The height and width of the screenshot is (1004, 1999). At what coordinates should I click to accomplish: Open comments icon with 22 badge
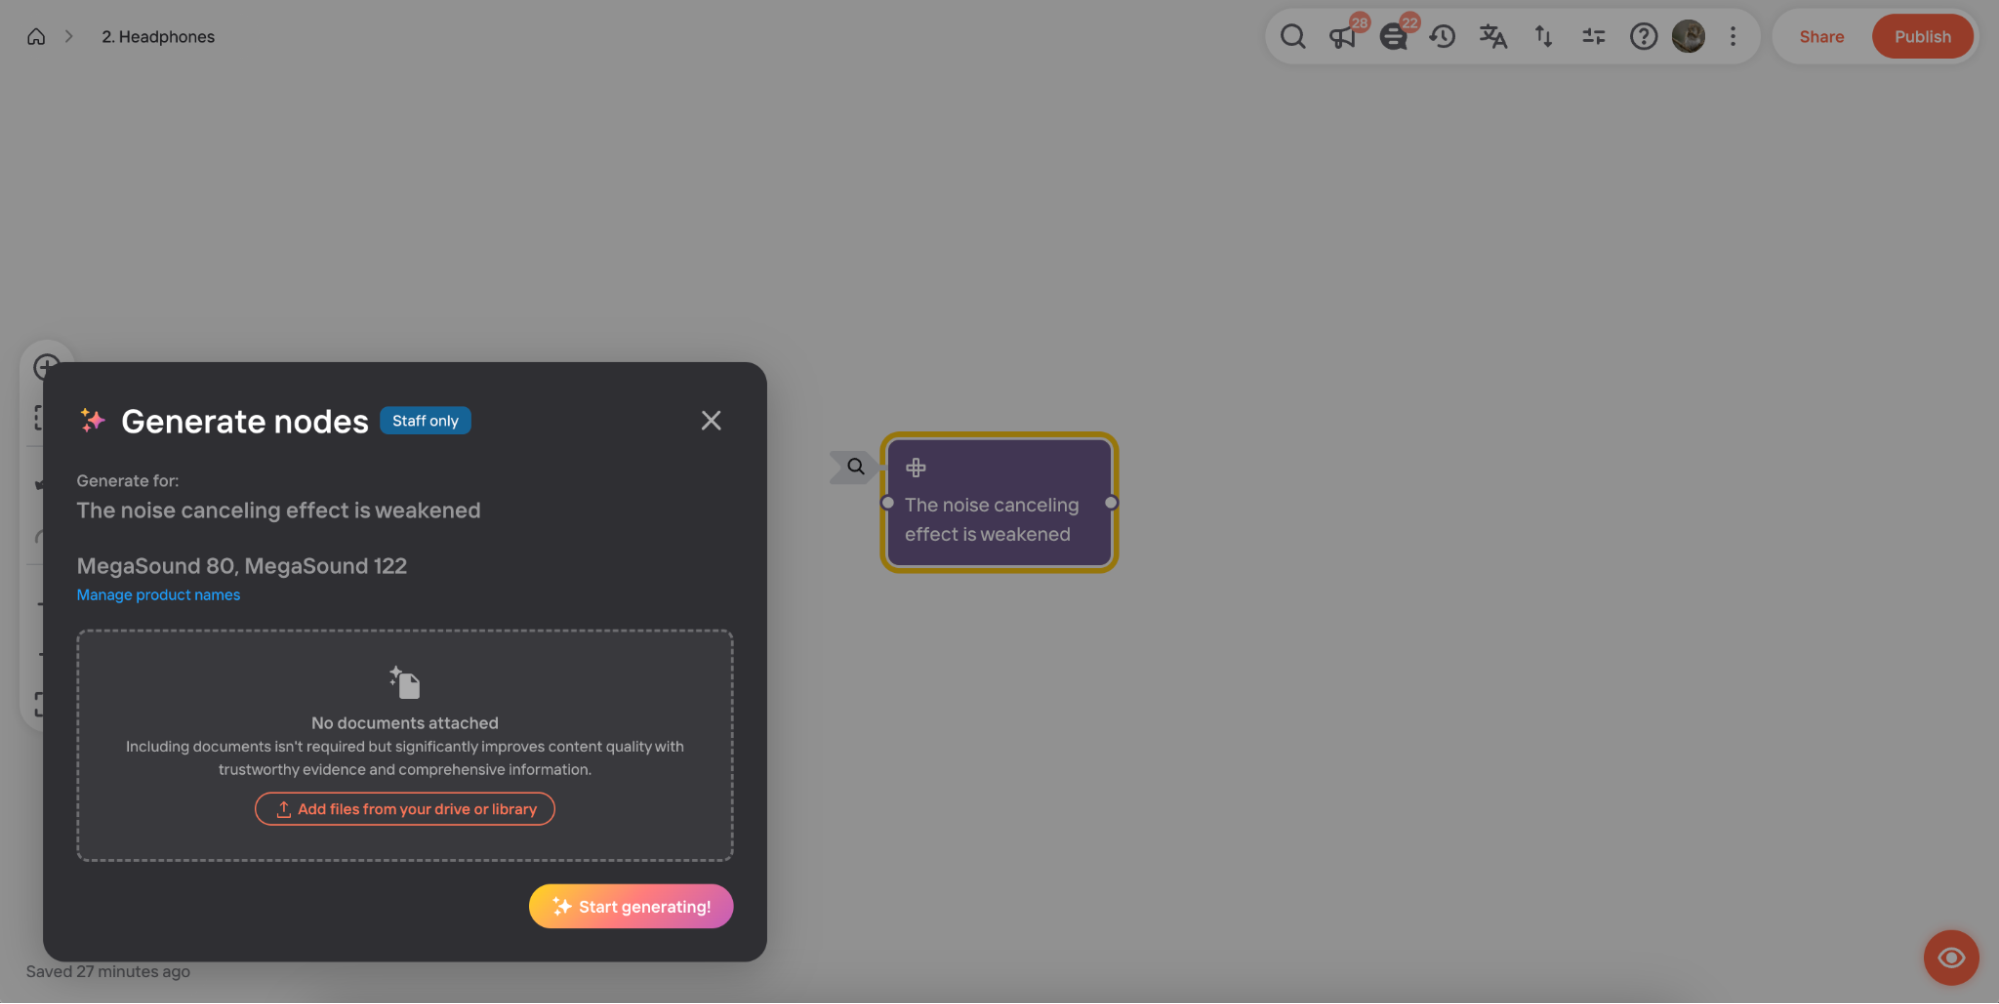tap(1393, 37)
